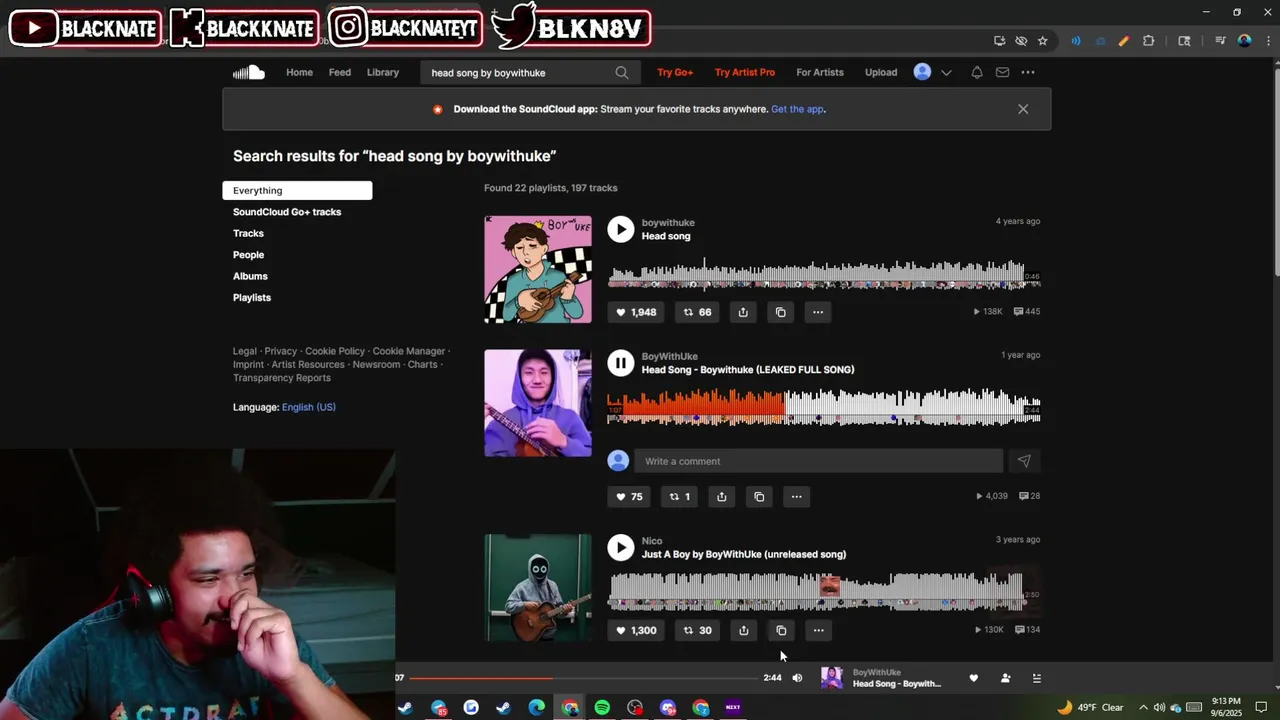Pause 'Head Song - Boywithuke (LEAKED FULL SONG)'
This screenshot has height=720, width=1280.
click(x=621, y=363)
